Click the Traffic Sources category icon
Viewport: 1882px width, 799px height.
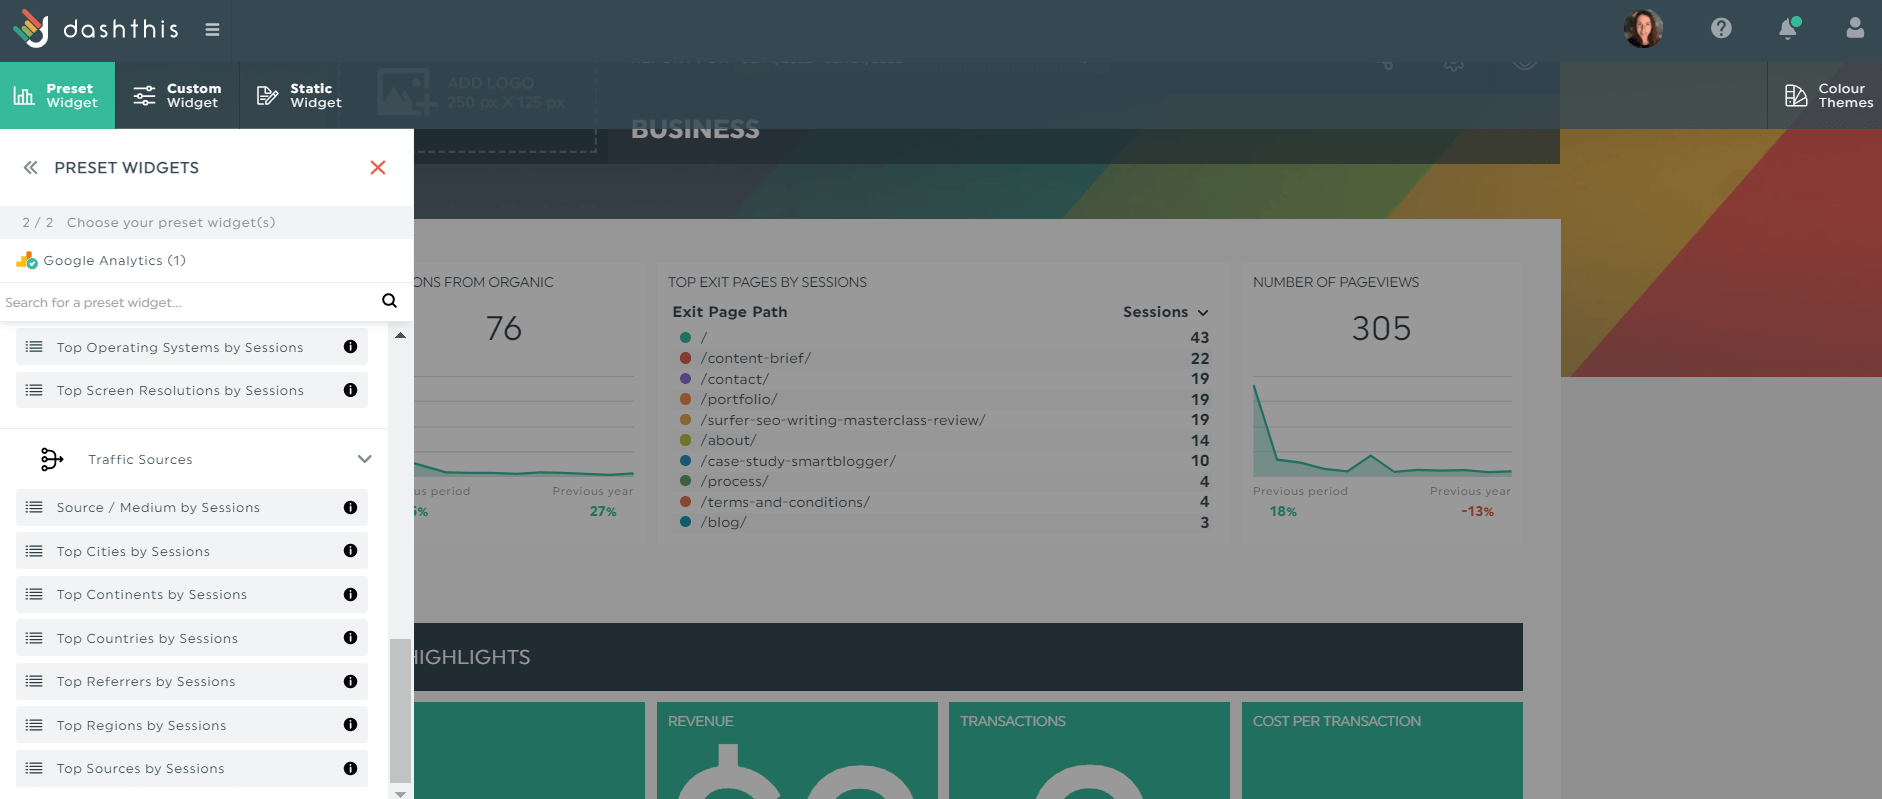(x=52, y=459)
